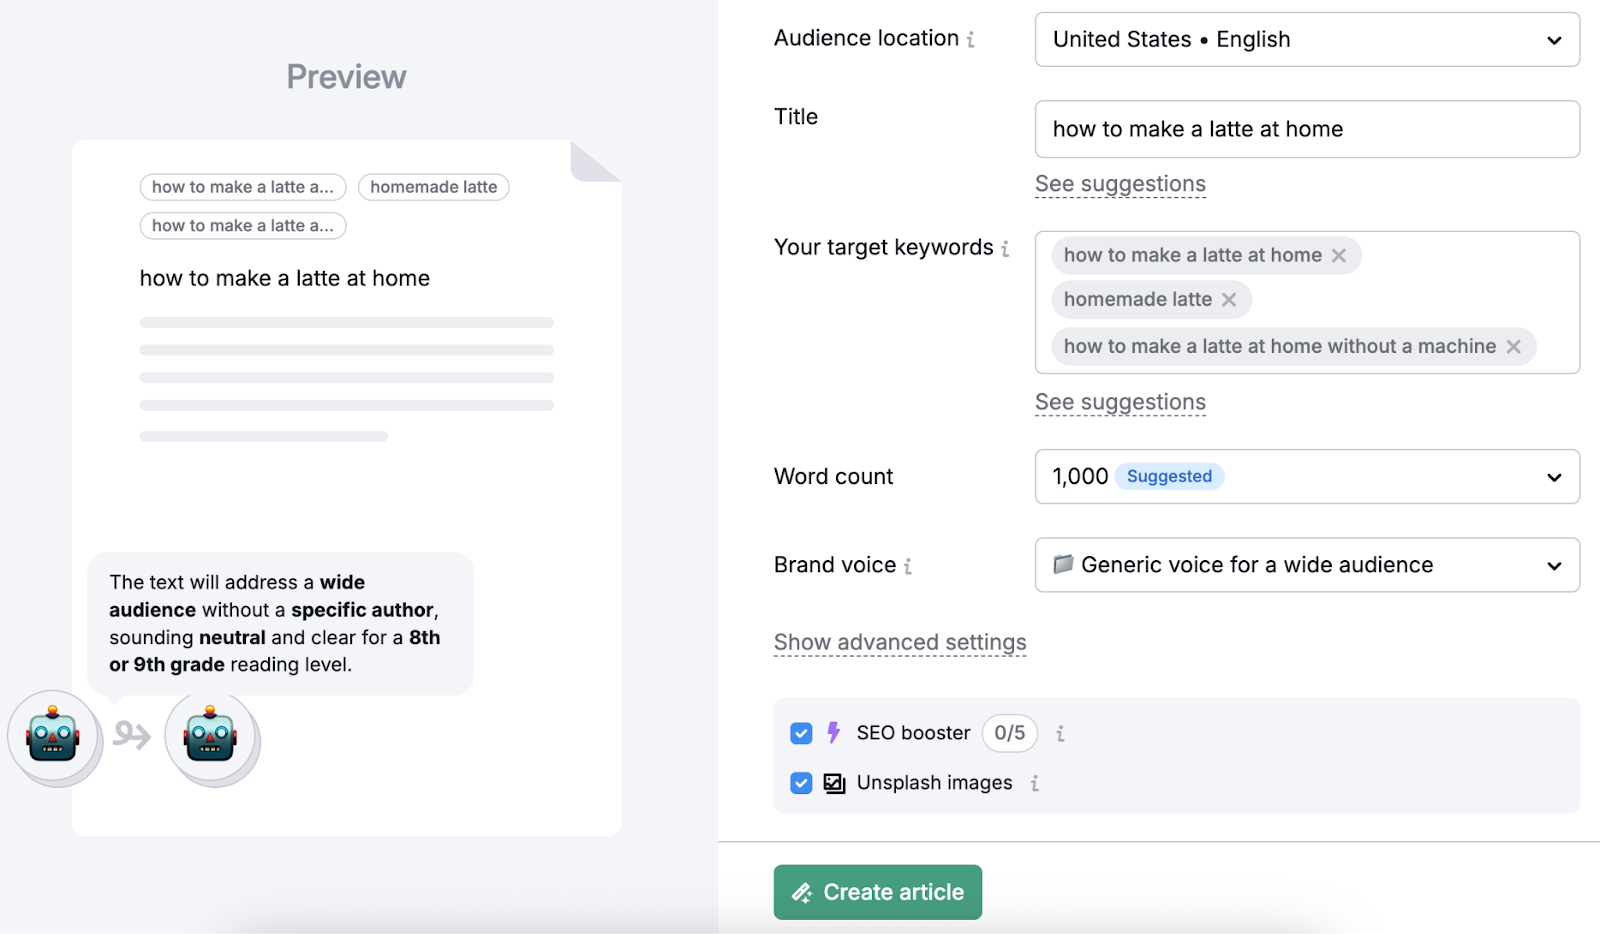Click the lightning bolt SEO booster icon
The width and height of the screenshot is (1600, 934).
[x=833, y=733]
